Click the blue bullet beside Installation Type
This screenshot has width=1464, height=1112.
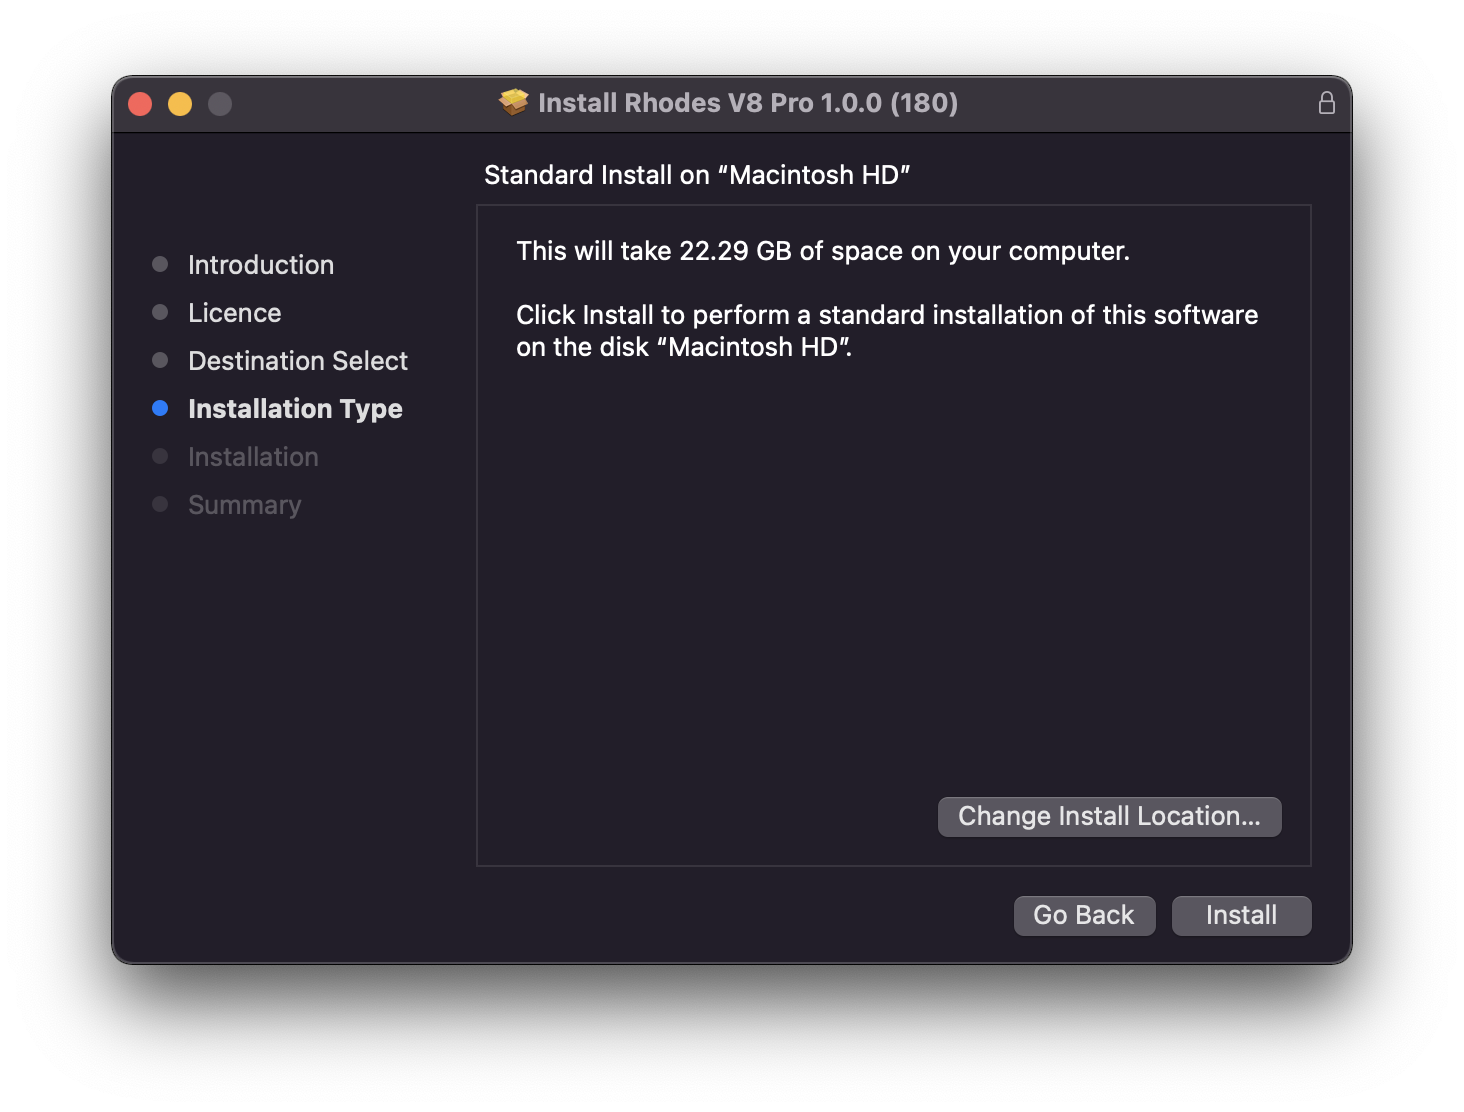[x=160, y=408]
